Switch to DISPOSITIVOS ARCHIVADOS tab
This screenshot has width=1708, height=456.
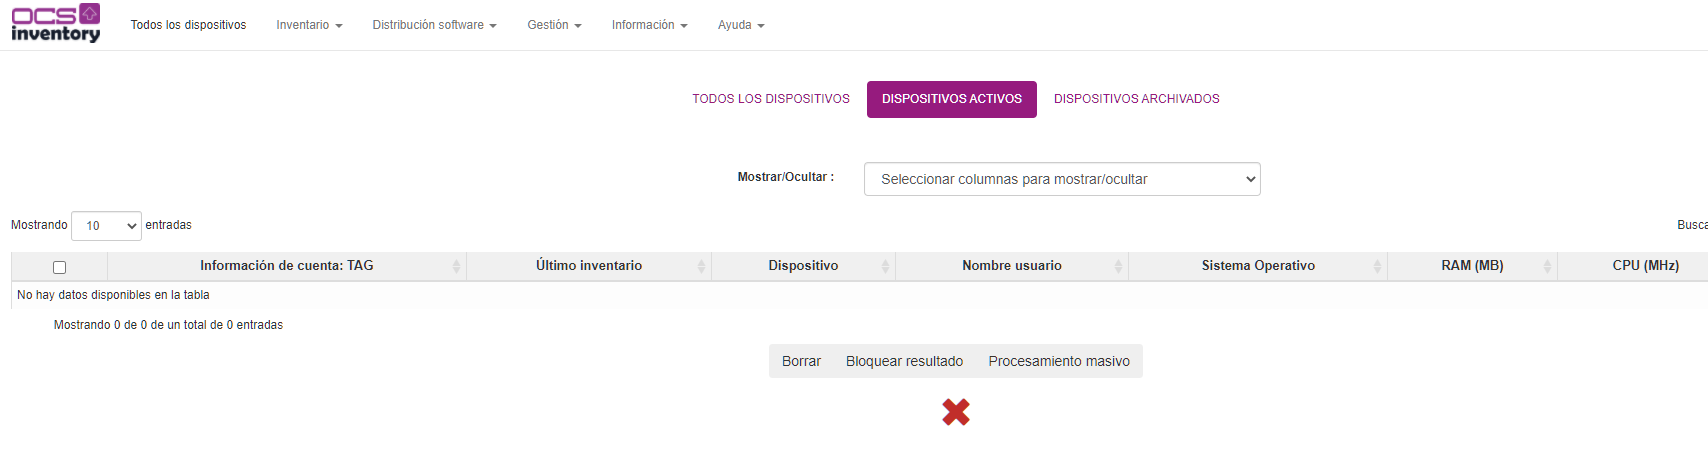pyautogui.click(x=1137, y=99)
